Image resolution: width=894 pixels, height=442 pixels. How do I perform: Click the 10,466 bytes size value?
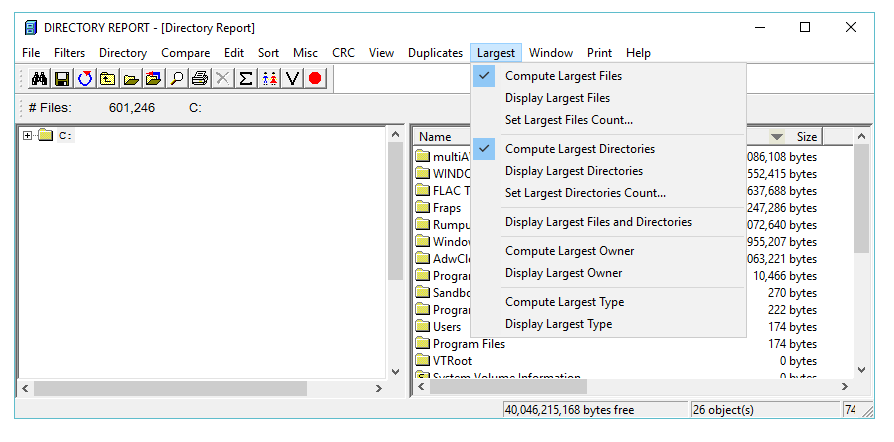click(785, 276)
